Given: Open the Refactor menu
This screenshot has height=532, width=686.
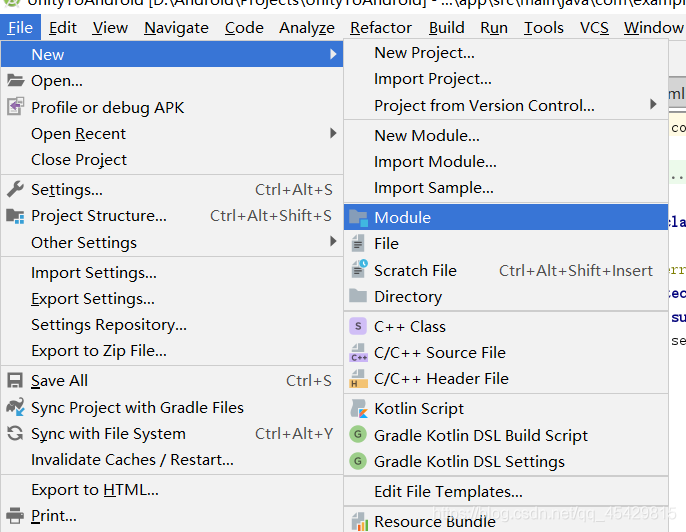Looking at the screenshot, I should click(380, 28).
